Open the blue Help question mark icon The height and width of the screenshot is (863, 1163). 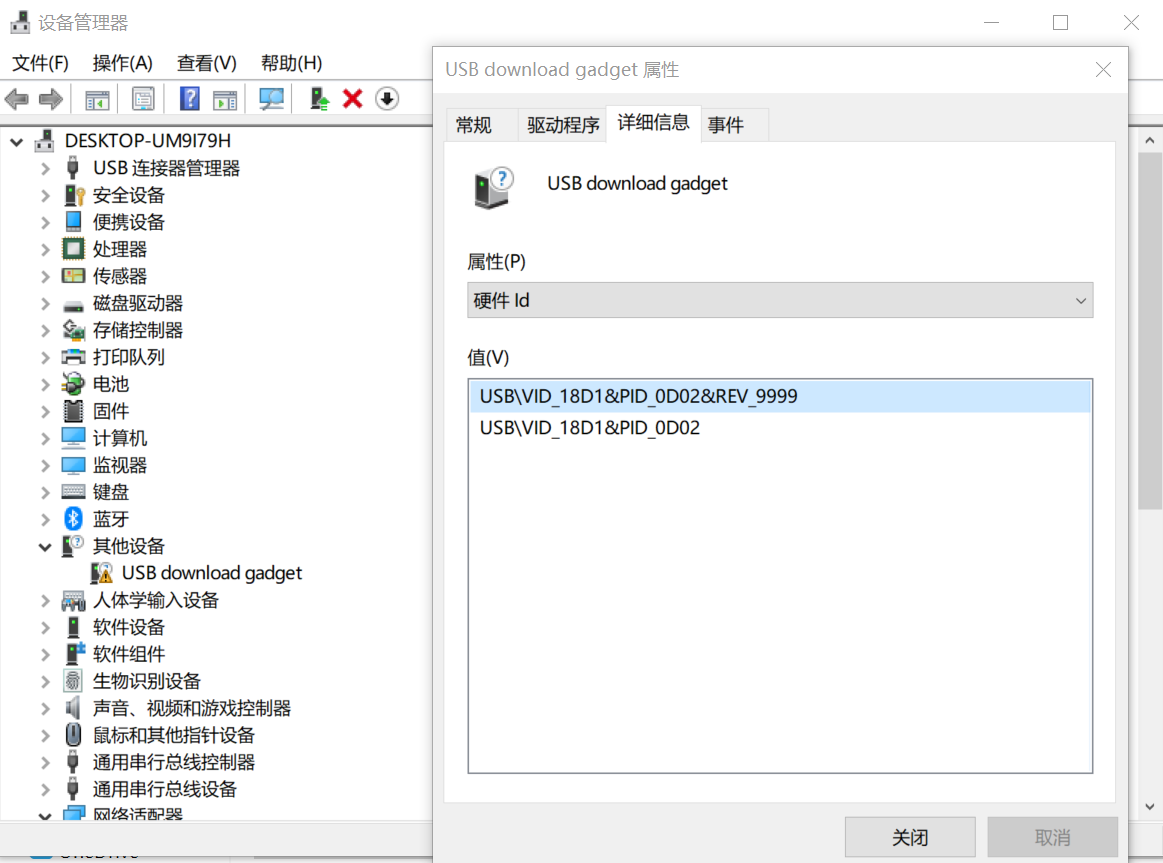pos(189,99)
